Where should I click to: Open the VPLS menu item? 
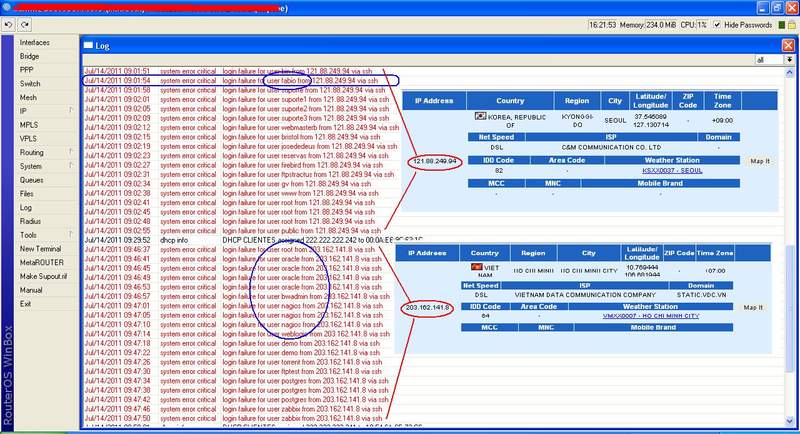[29, 139]
